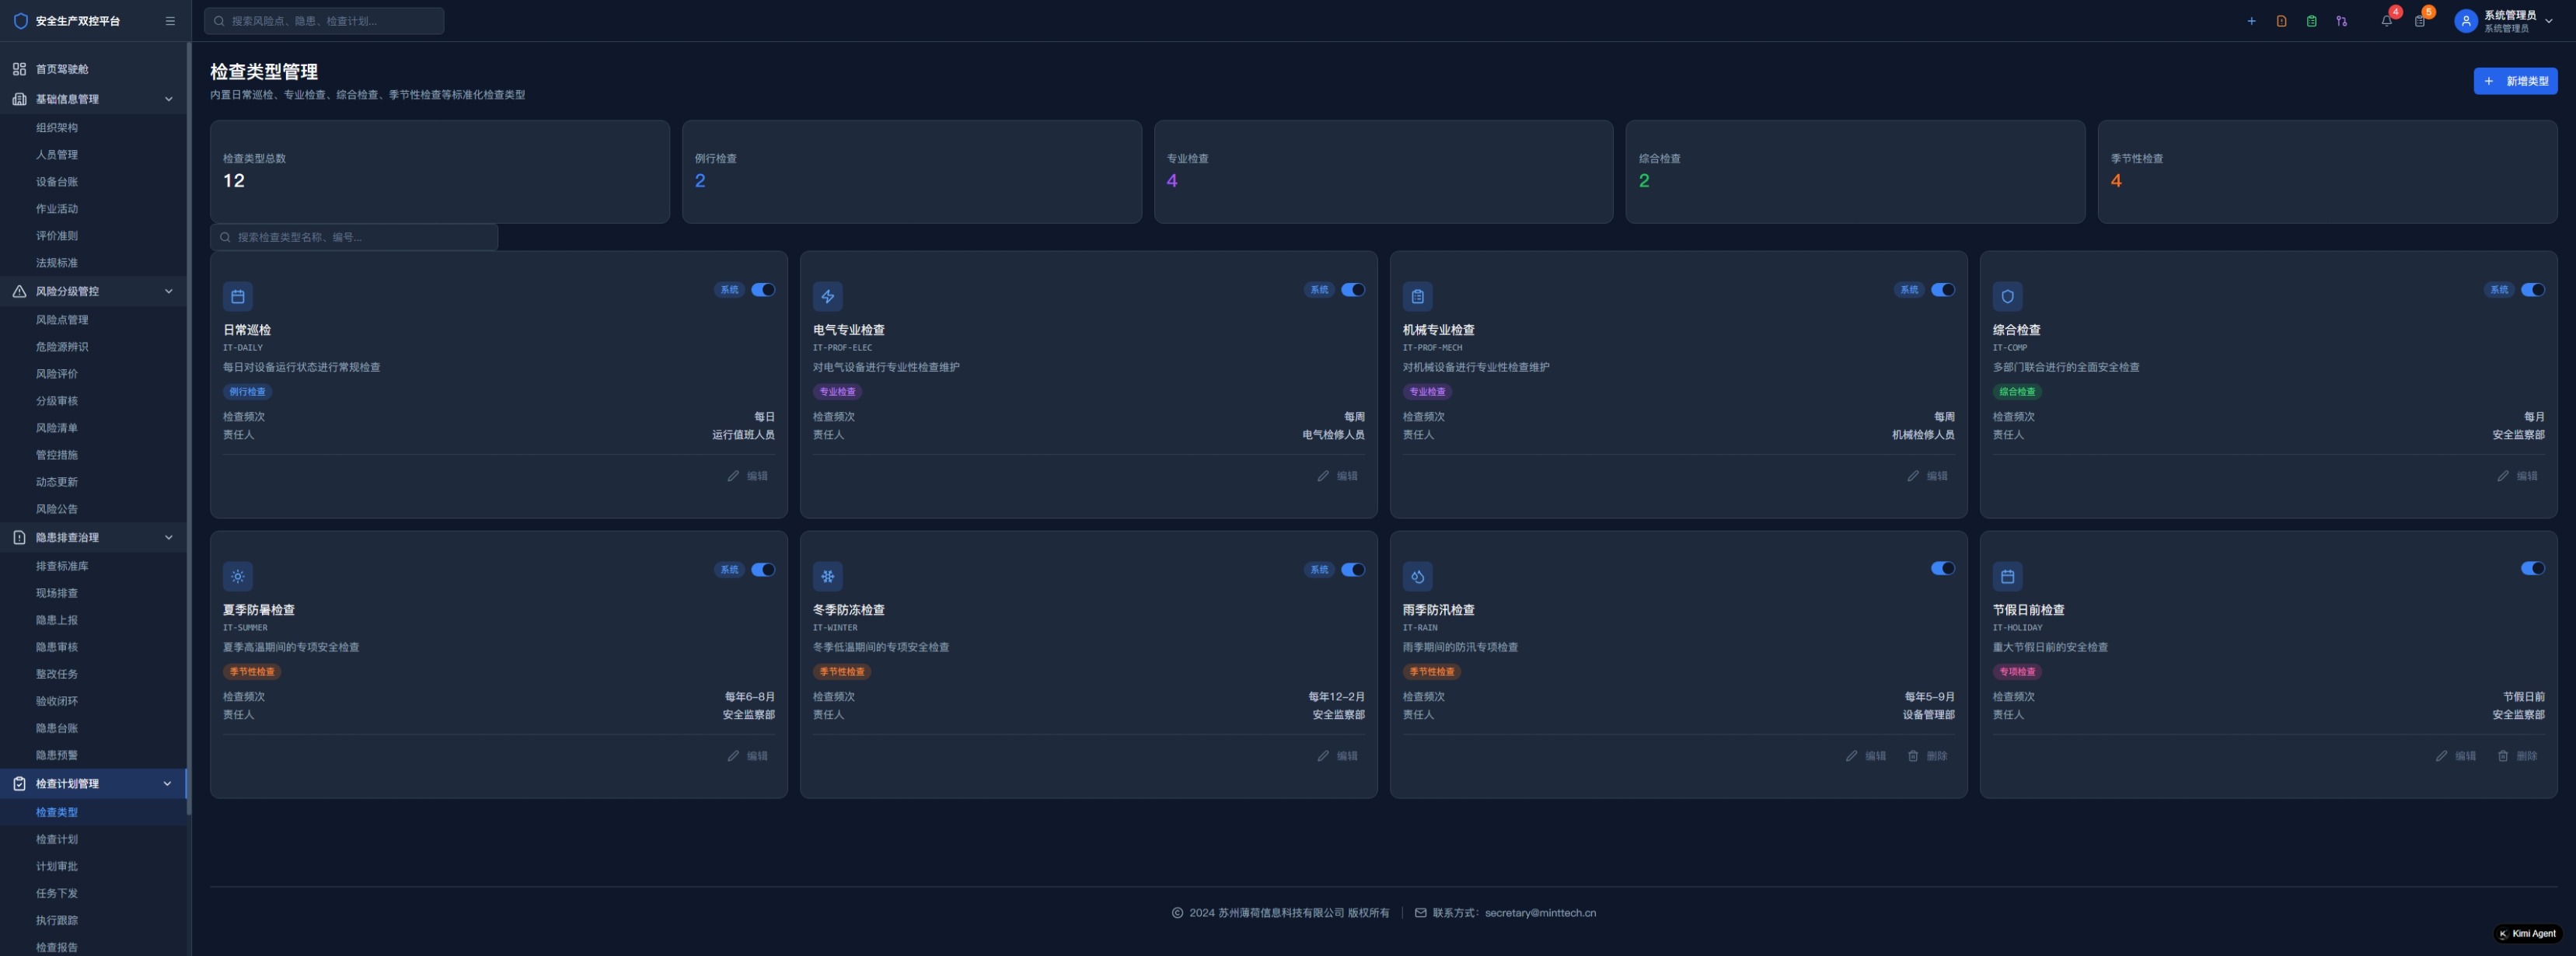Click the 新增类型 button
The image size is (2576, 956).
click(x=2515, y=81)
